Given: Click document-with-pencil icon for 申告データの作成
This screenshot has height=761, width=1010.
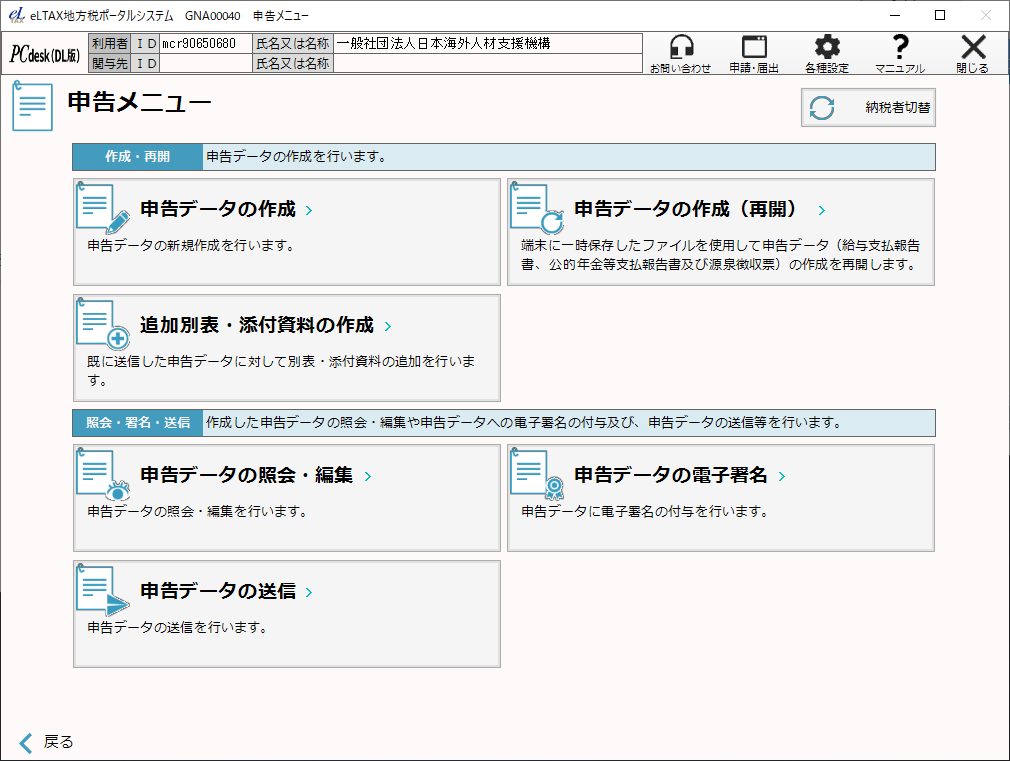Looking at the screenshot, I should [x=102, y=209].
